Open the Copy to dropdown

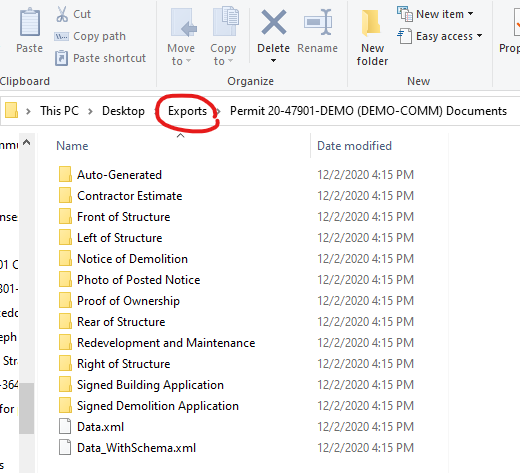pyautogui.click(x=223, y=37)
